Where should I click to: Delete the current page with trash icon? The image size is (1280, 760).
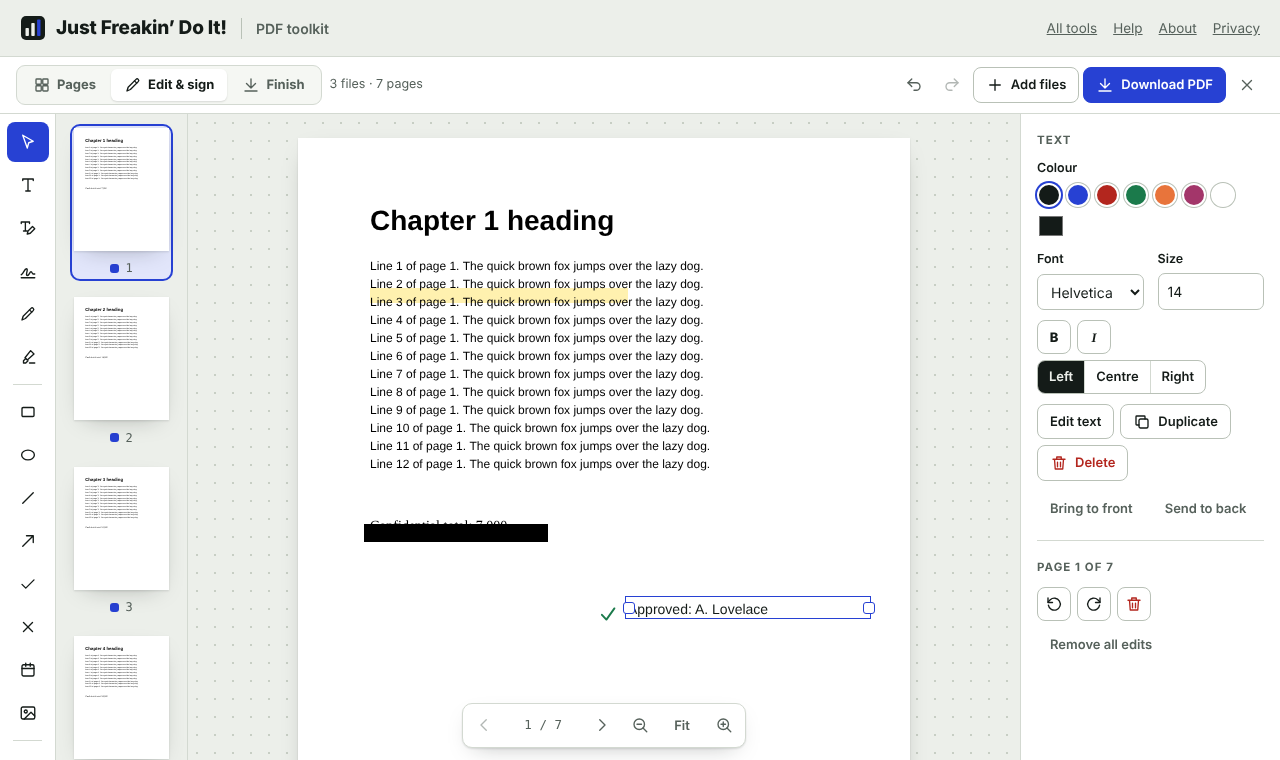pyautogui.click(x=1134, y=604)
